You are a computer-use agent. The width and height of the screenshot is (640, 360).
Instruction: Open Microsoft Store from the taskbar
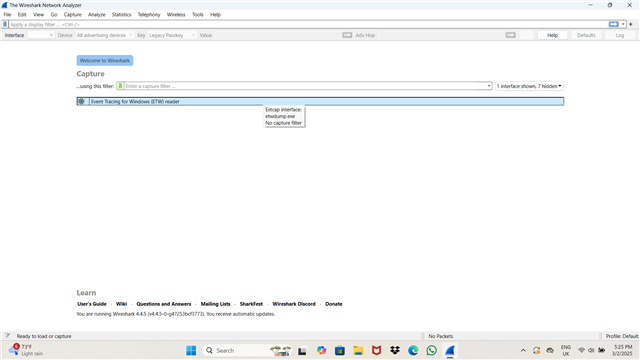340,351
